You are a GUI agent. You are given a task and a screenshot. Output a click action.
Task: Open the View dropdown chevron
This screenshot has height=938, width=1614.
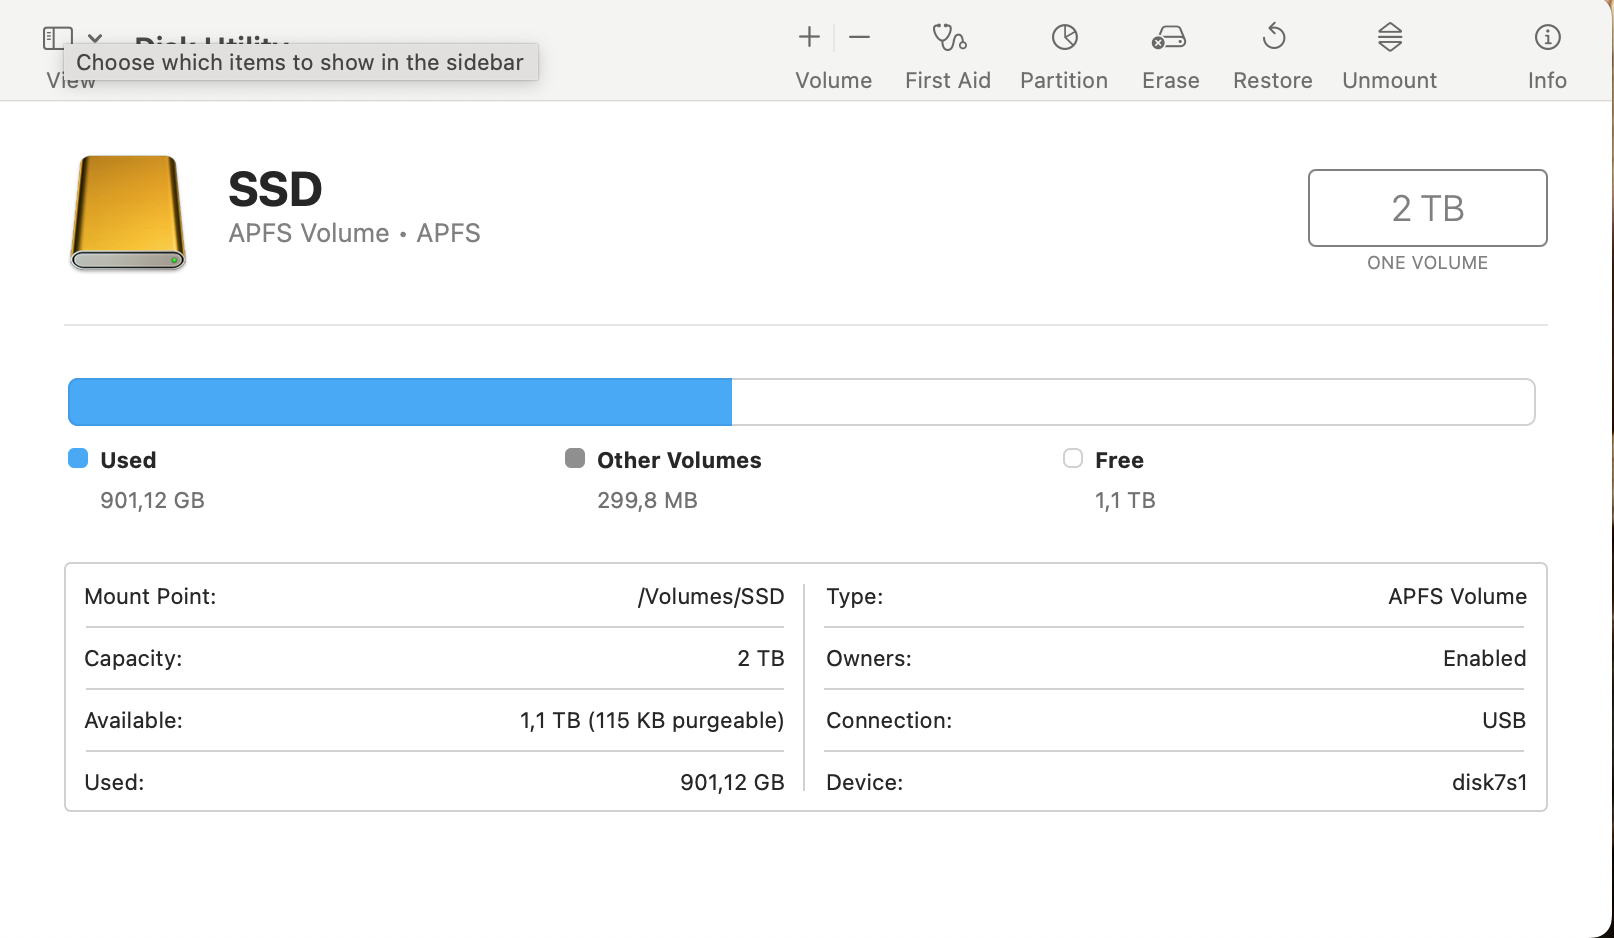coord(95,38)
